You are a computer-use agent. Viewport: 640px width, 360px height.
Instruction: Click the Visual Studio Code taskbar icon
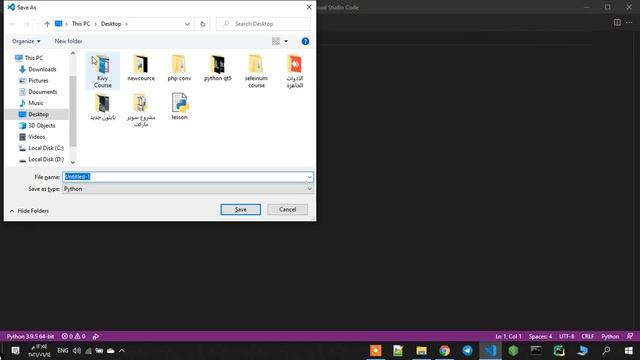tap(490, 350)
